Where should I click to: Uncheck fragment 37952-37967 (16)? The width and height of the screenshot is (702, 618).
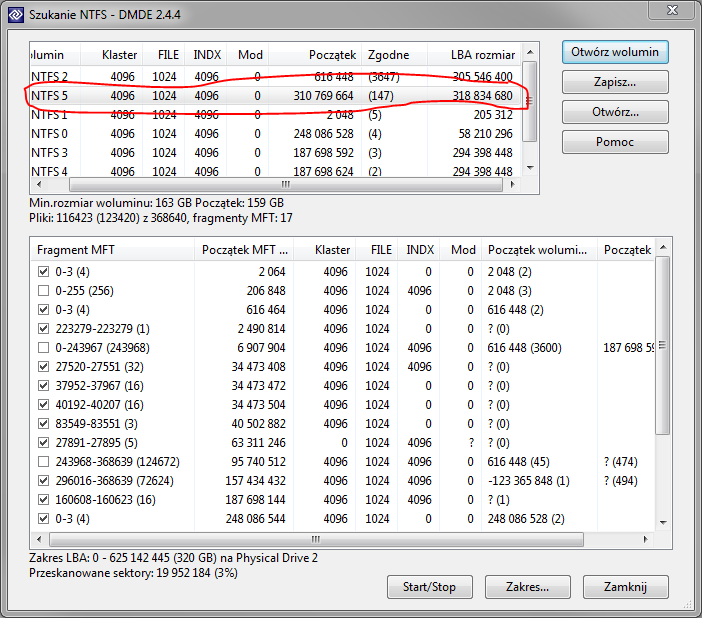coord(43,386)
